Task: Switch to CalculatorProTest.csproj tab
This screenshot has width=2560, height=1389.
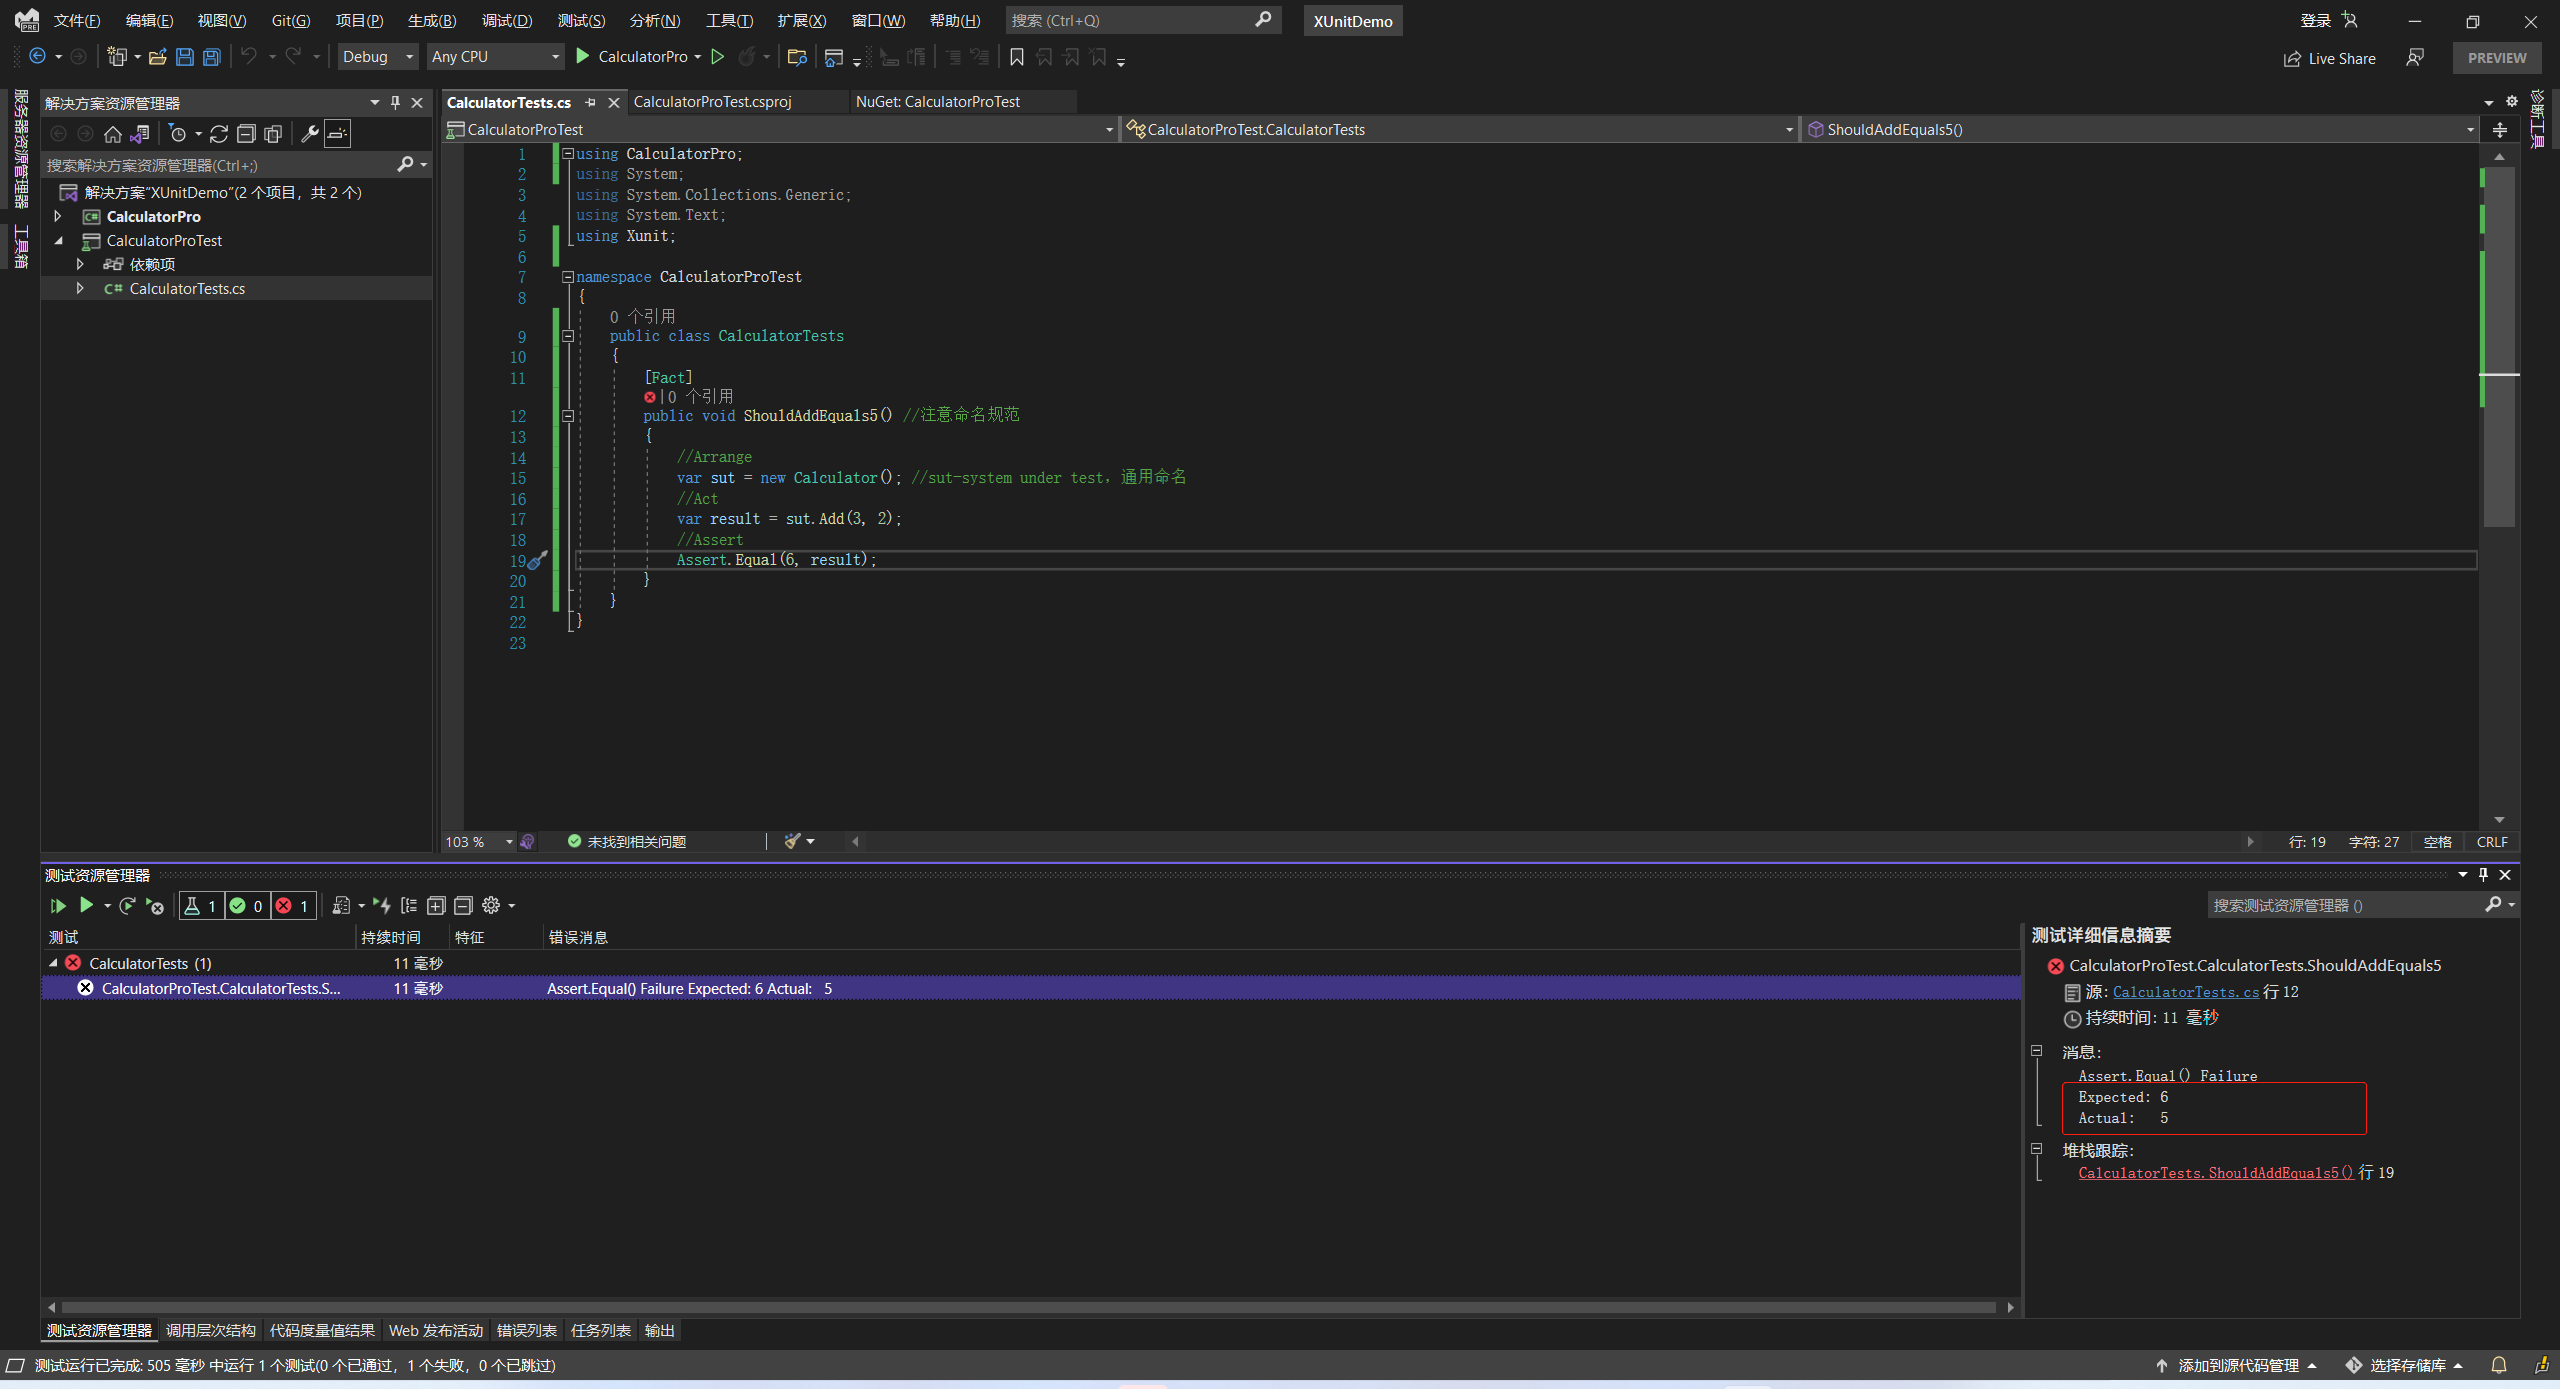Action: click(712, 102)
